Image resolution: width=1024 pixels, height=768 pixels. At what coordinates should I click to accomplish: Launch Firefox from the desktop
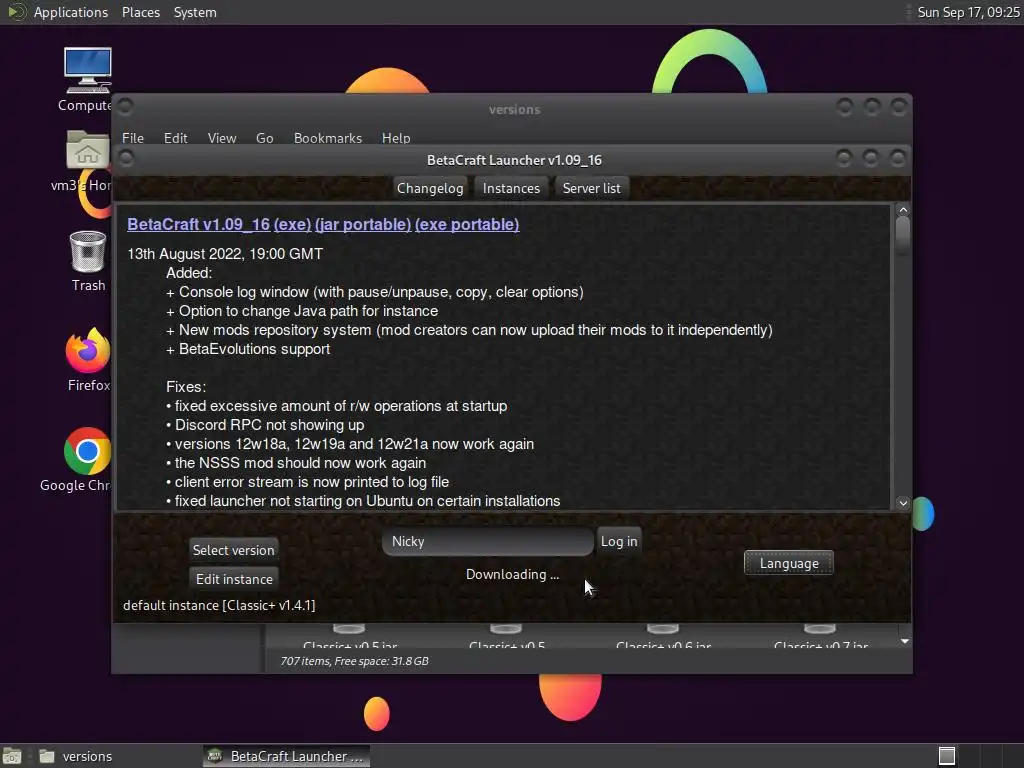coord(88,351)
